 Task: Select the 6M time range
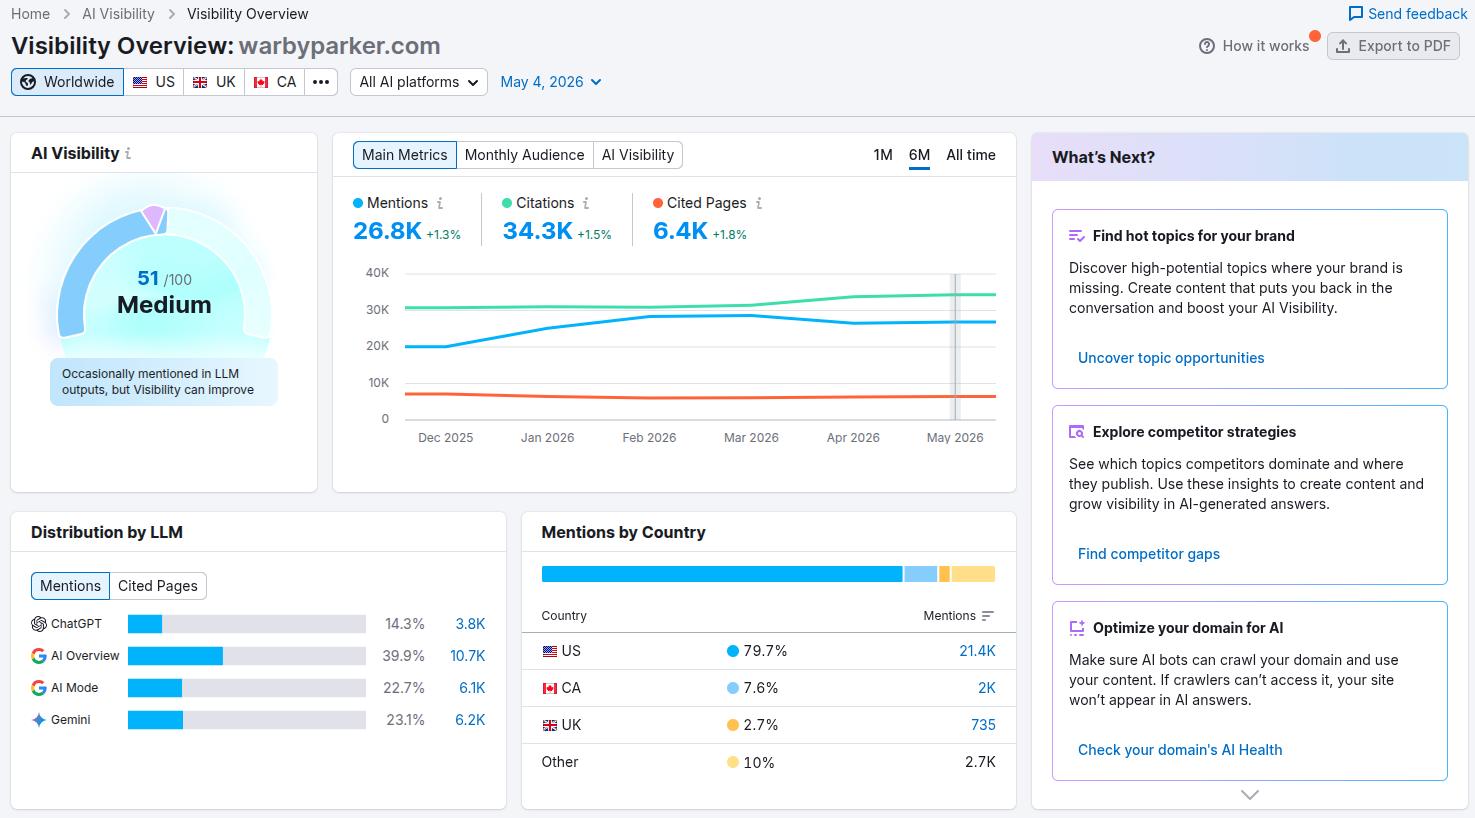point(919,155)
